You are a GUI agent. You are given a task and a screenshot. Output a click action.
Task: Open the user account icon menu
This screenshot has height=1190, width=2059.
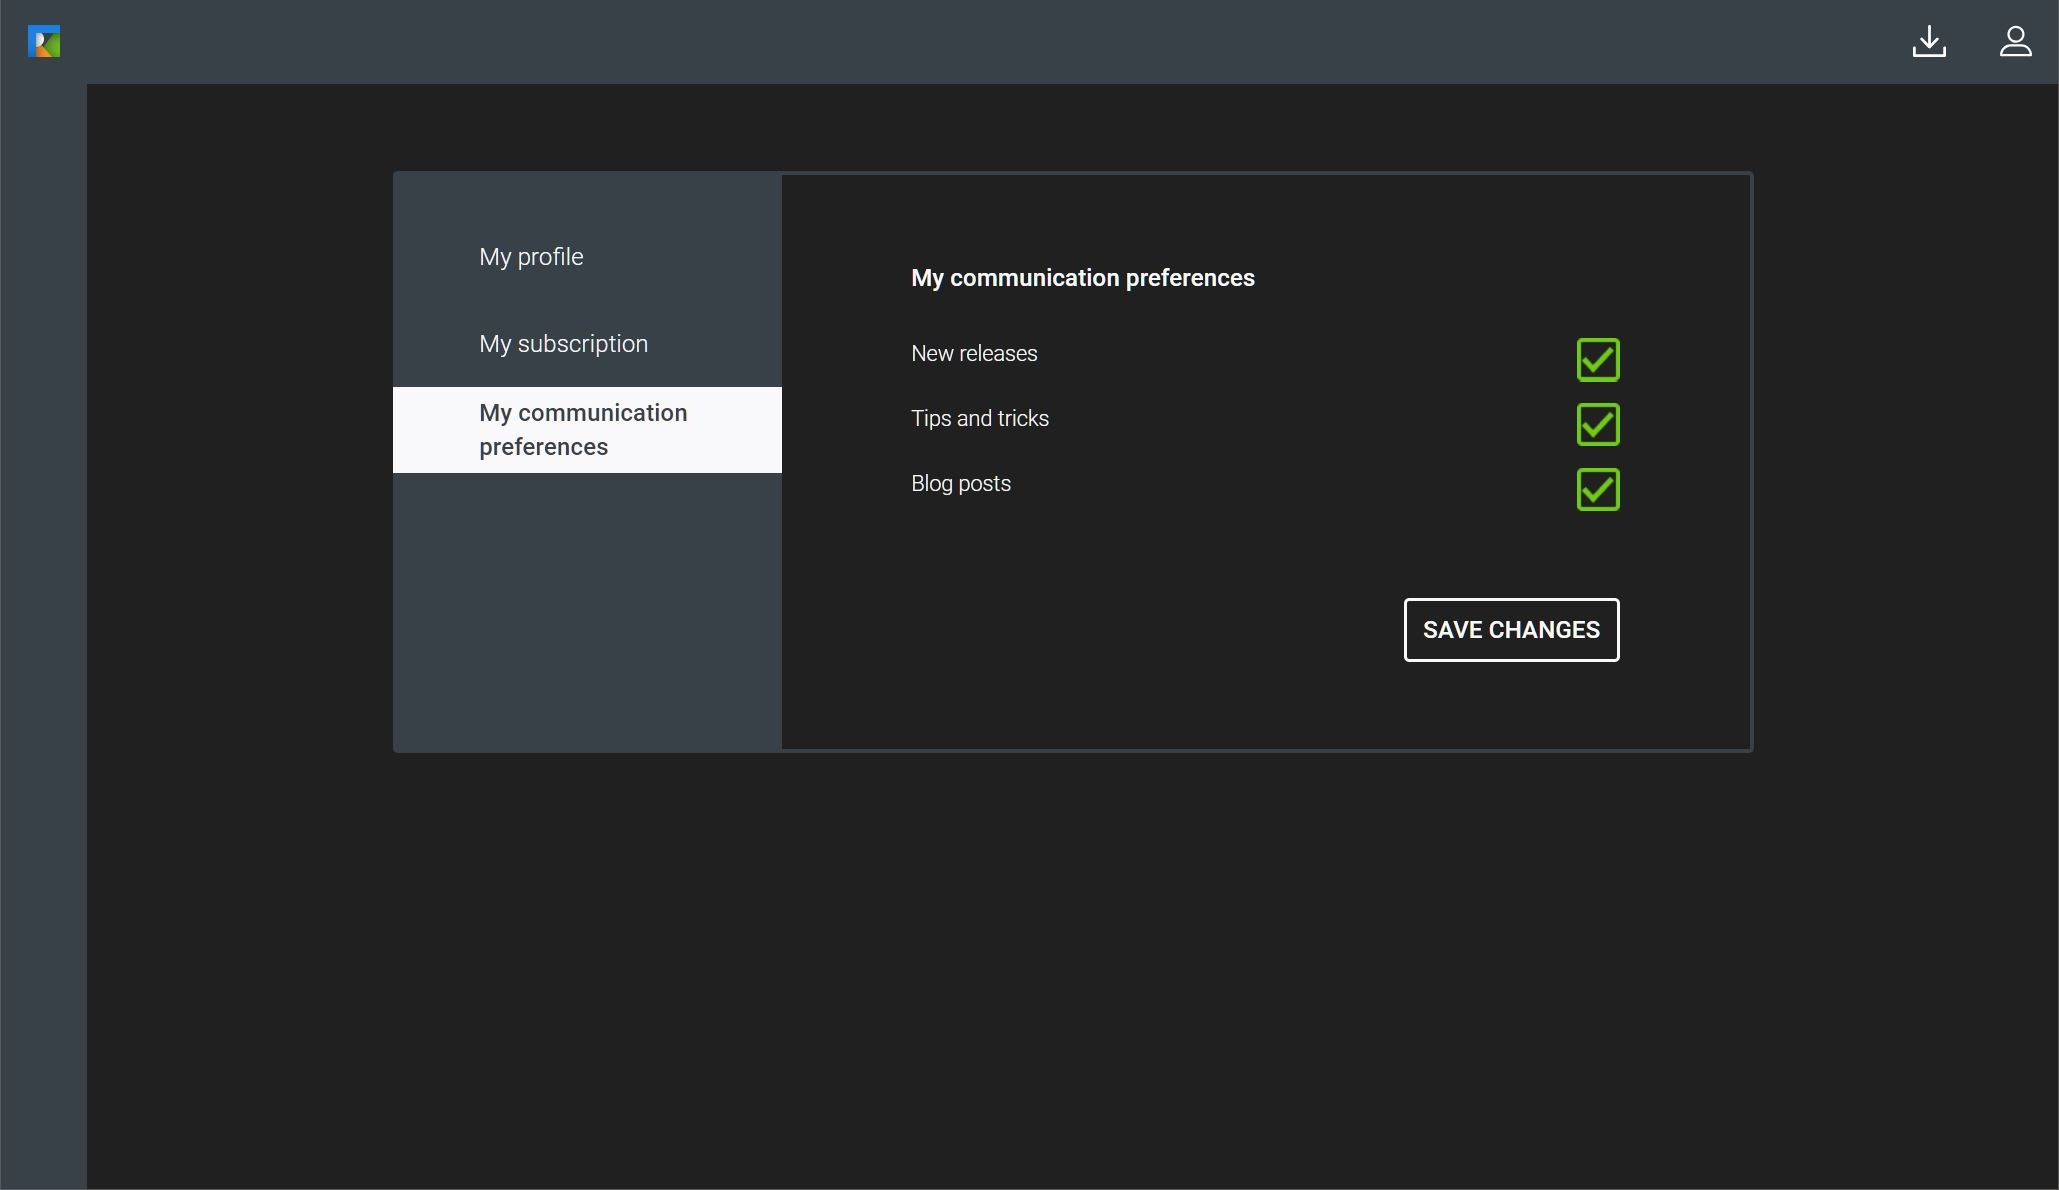tap(2015, 42)
